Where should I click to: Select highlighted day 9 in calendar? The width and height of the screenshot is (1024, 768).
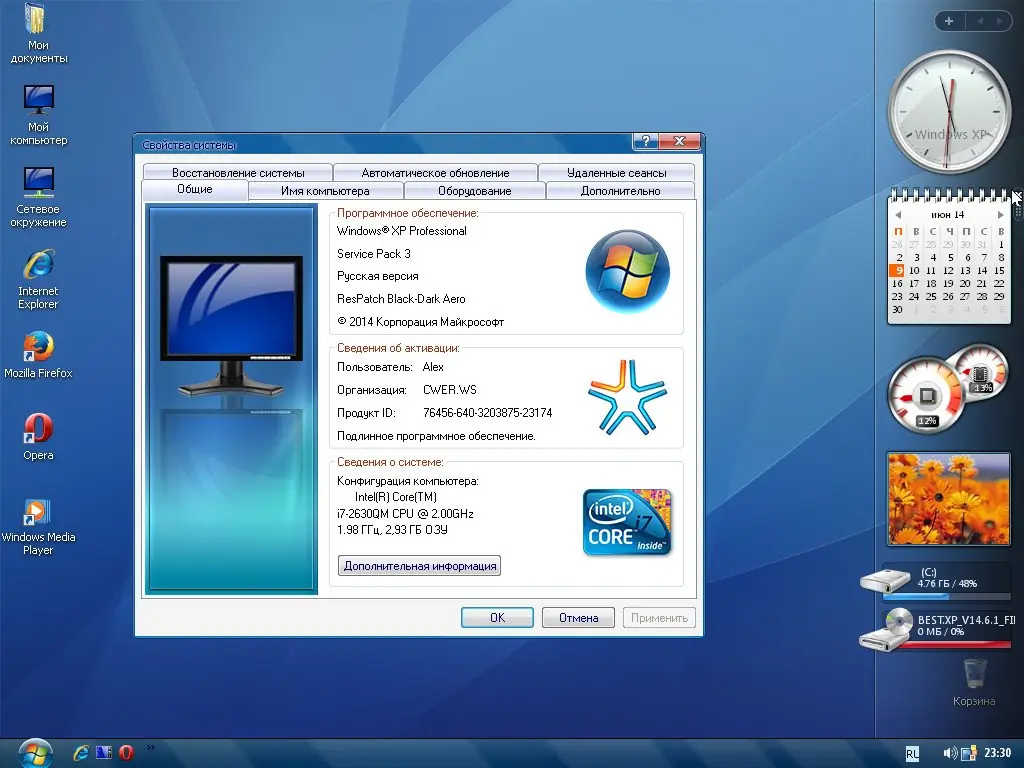click(898, 270)
